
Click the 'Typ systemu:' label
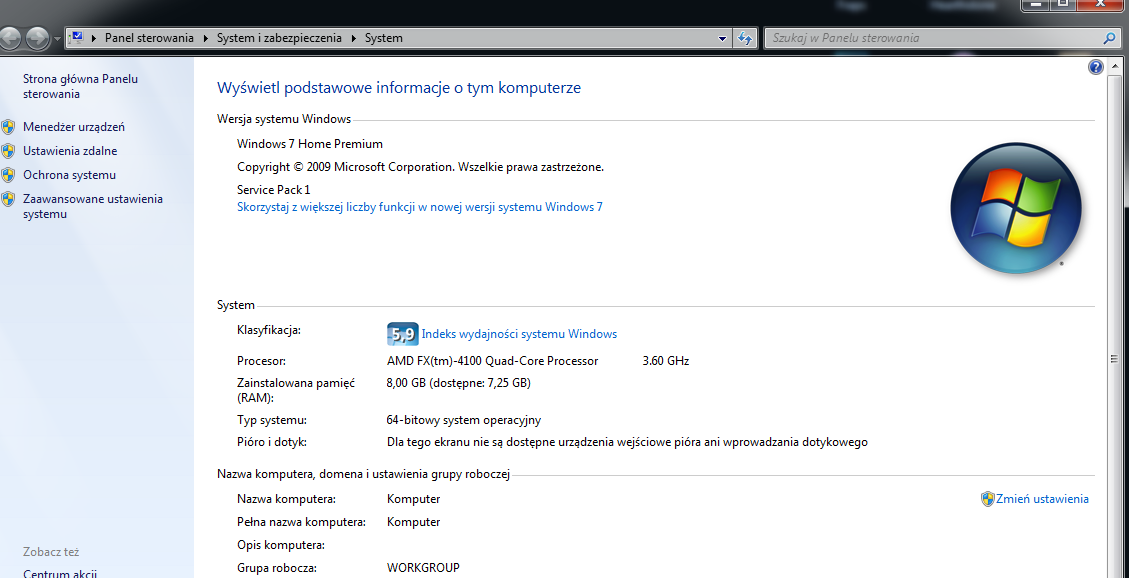[272, 420]
